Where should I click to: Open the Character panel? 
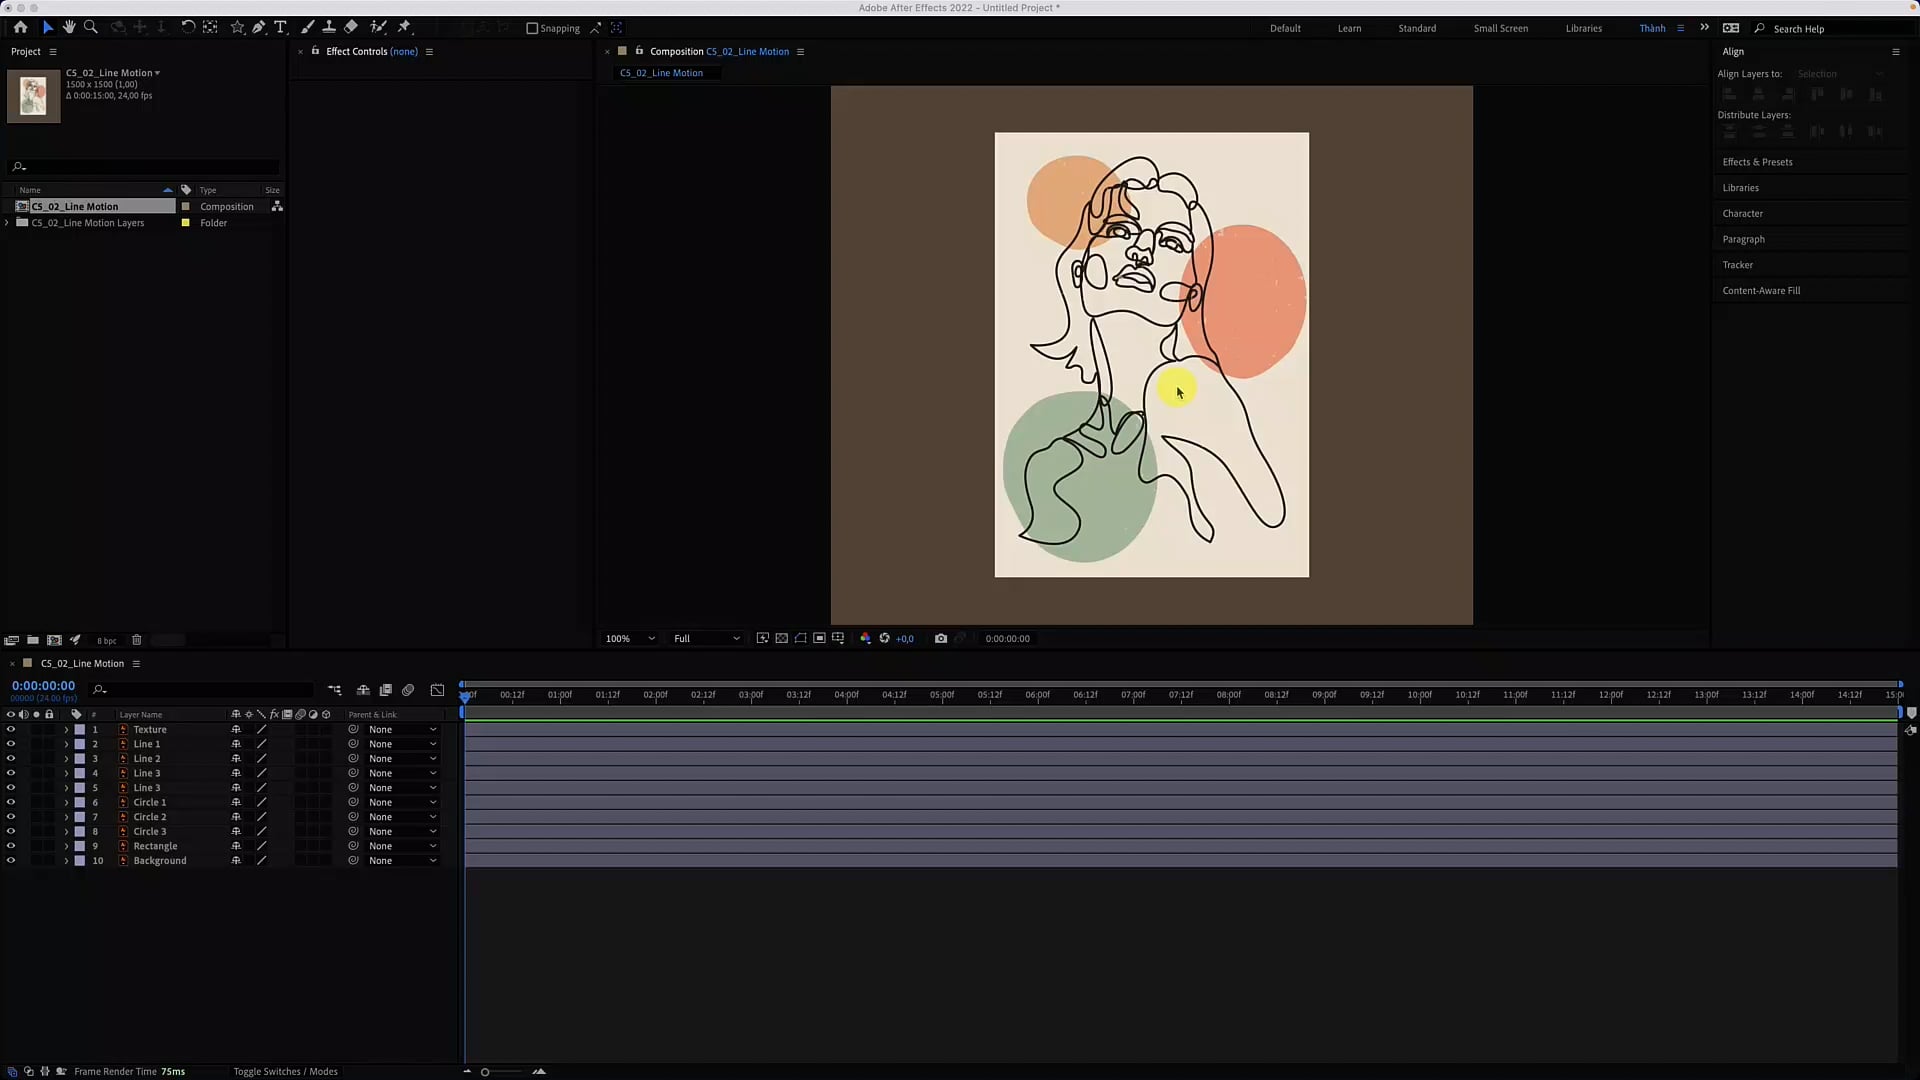1742,213
